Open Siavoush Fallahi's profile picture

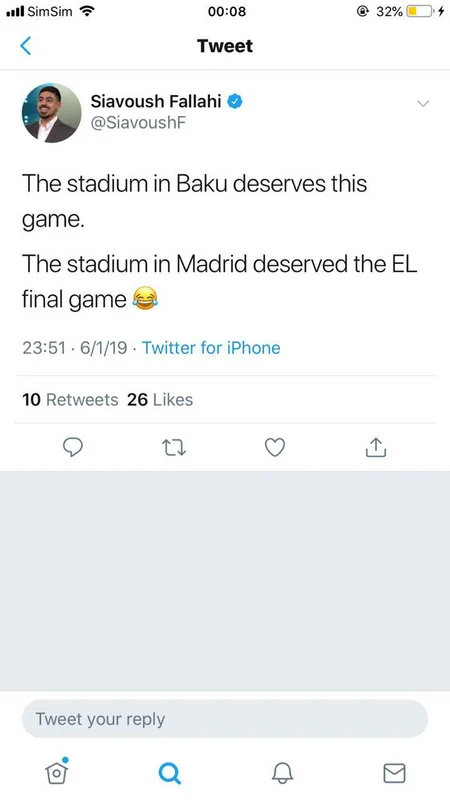point(52,113)
